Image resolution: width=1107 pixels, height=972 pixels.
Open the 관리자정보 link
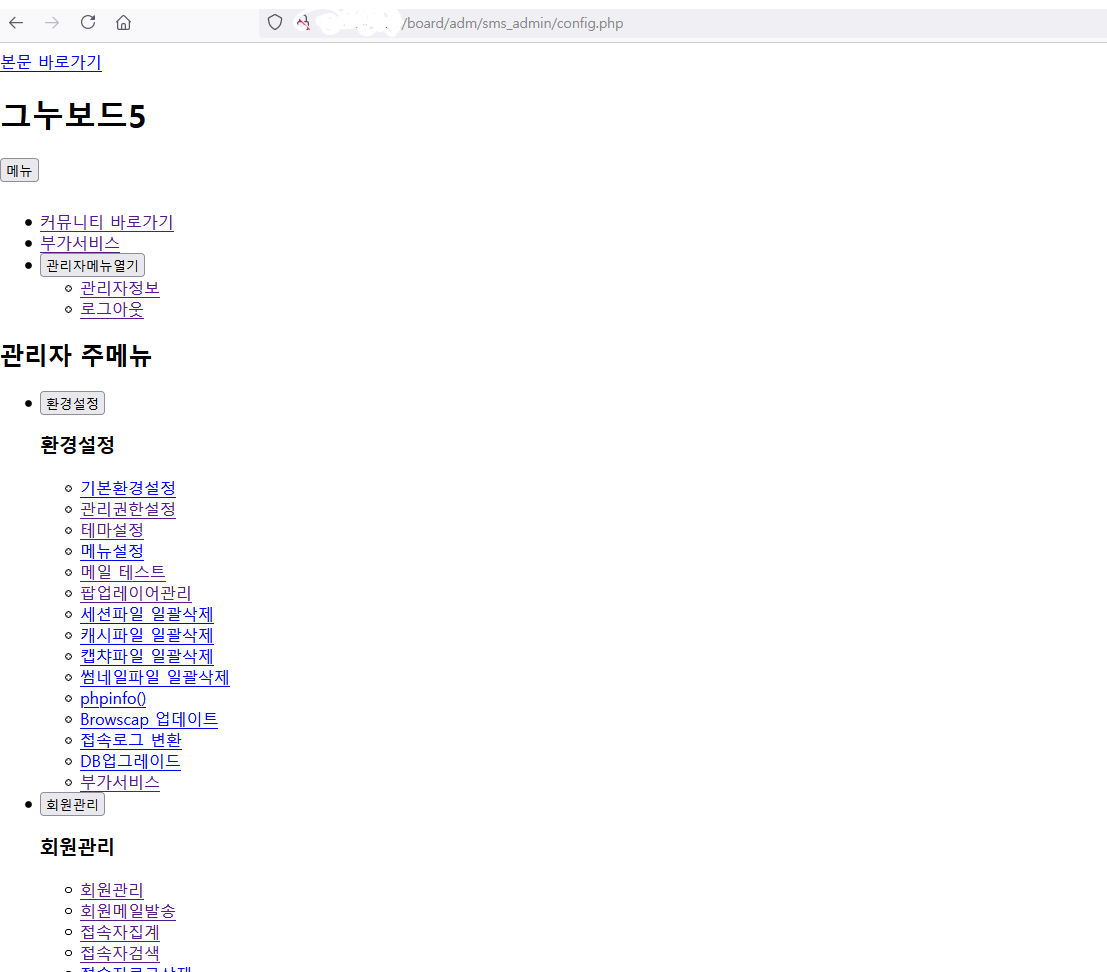click(120, 289)
